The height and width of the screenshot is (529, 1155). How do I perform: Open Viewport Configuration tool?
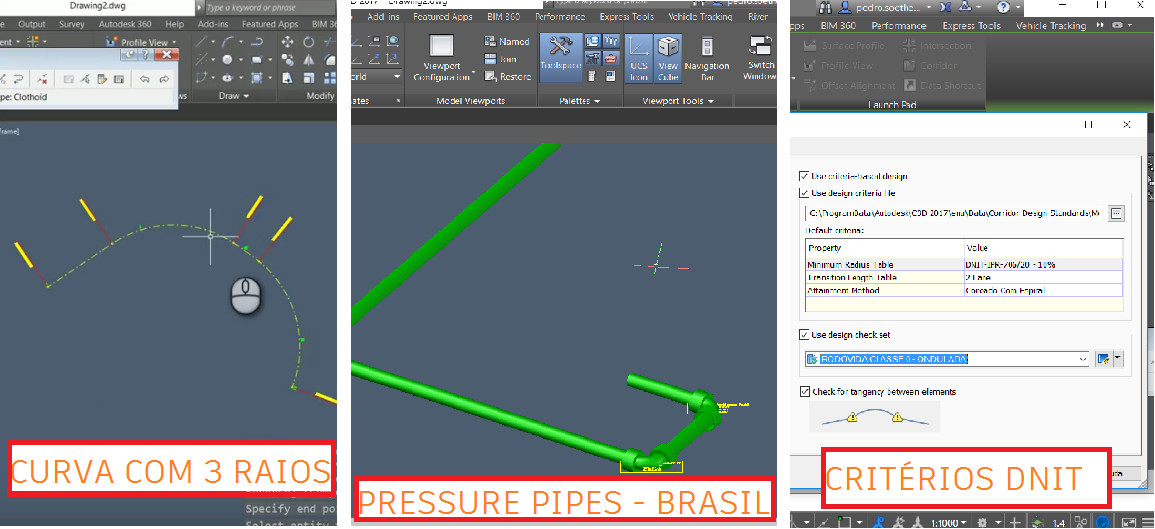pos(442,57)
